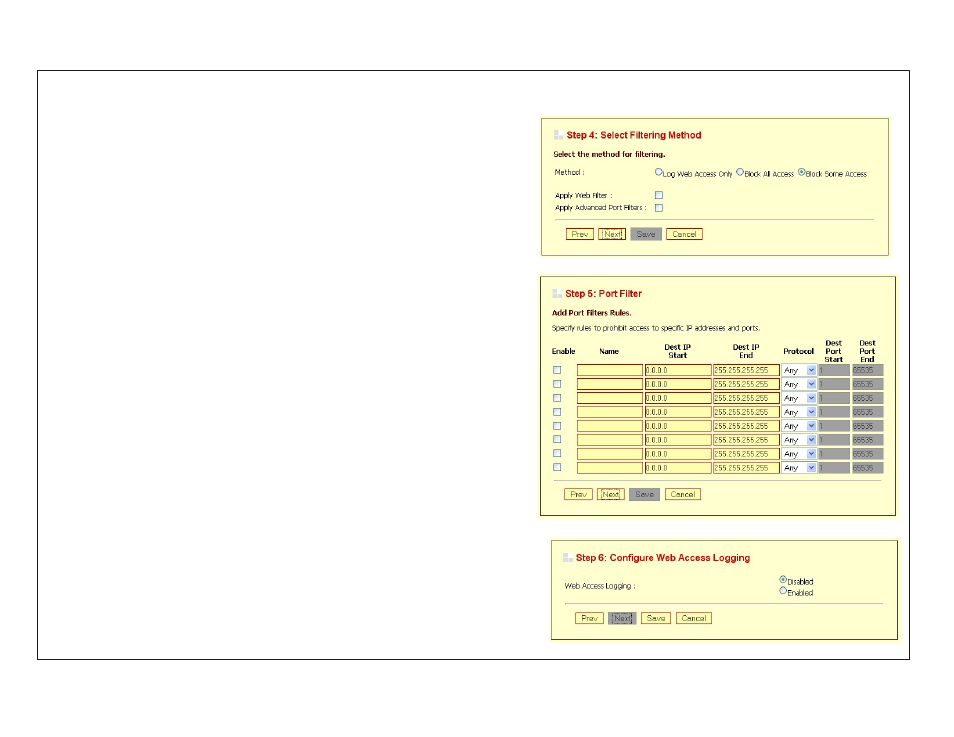Cancel the Step 4 filtering method
This screenshot has height=737, width=954.
tap(684, 234)
